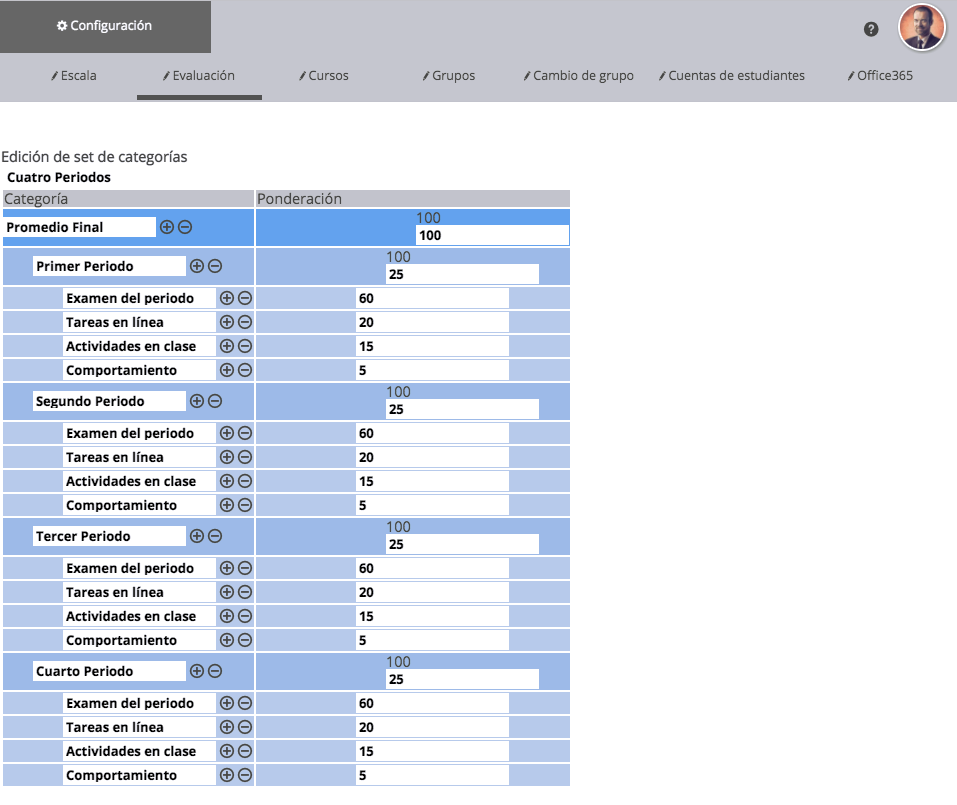Open Cuentas de estudiantes tab
The height and width of the screenshot is (805, 957).
coord(732,75)
